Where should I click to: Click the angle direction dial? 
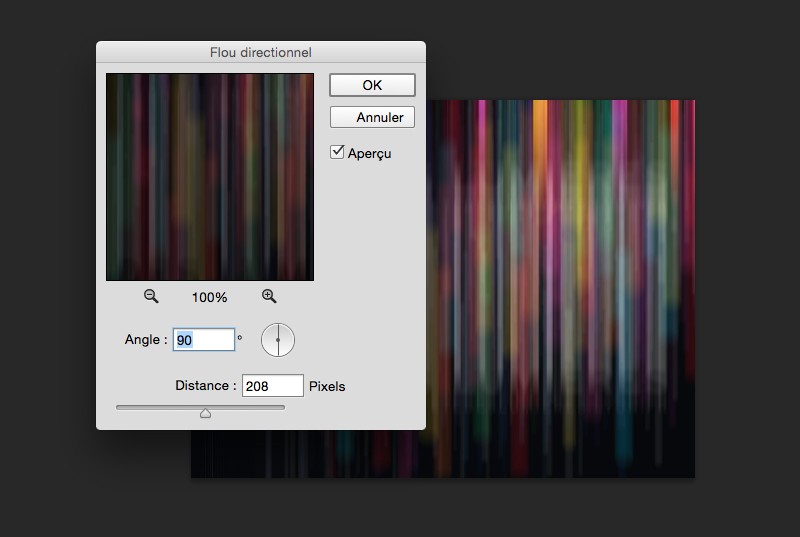(x=278, y=340)
